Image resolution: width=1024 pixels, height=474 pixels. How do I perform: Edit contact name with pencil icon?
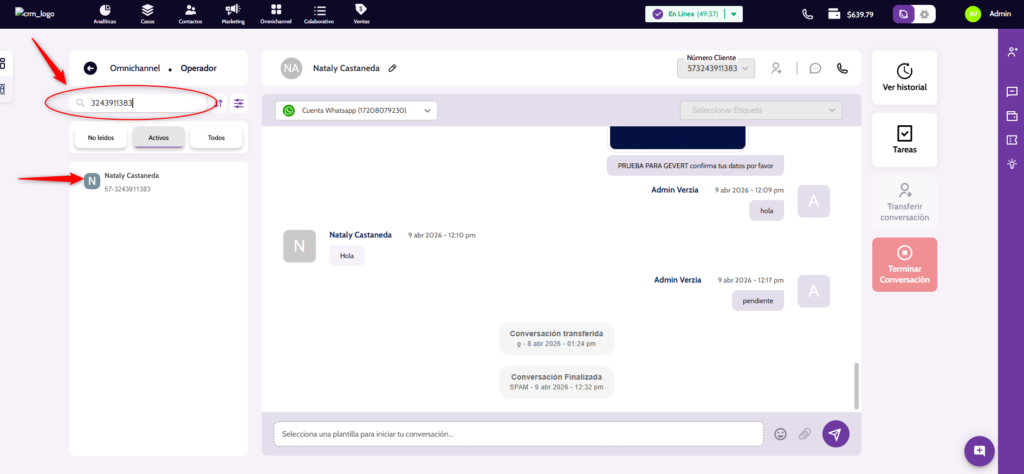coord(393,68)
